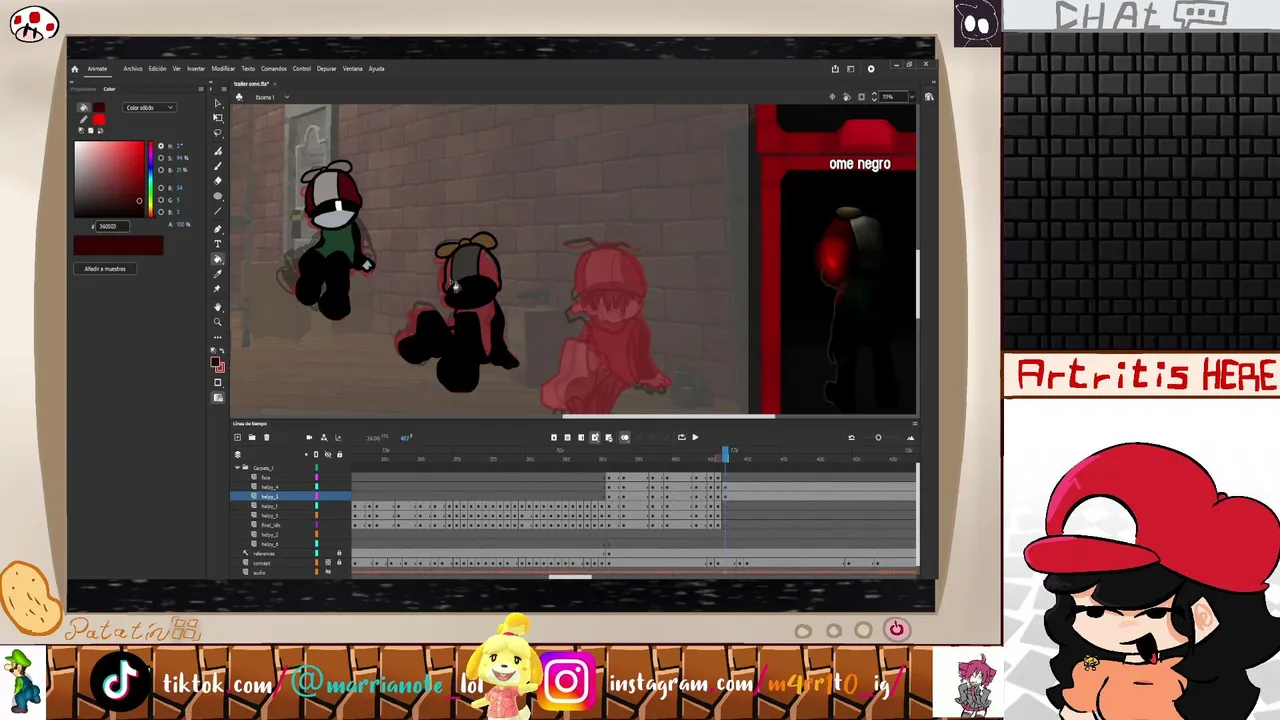Expand the more tools ellipsis
This screenshot has width=1280, height=720.
coord(218,338)
